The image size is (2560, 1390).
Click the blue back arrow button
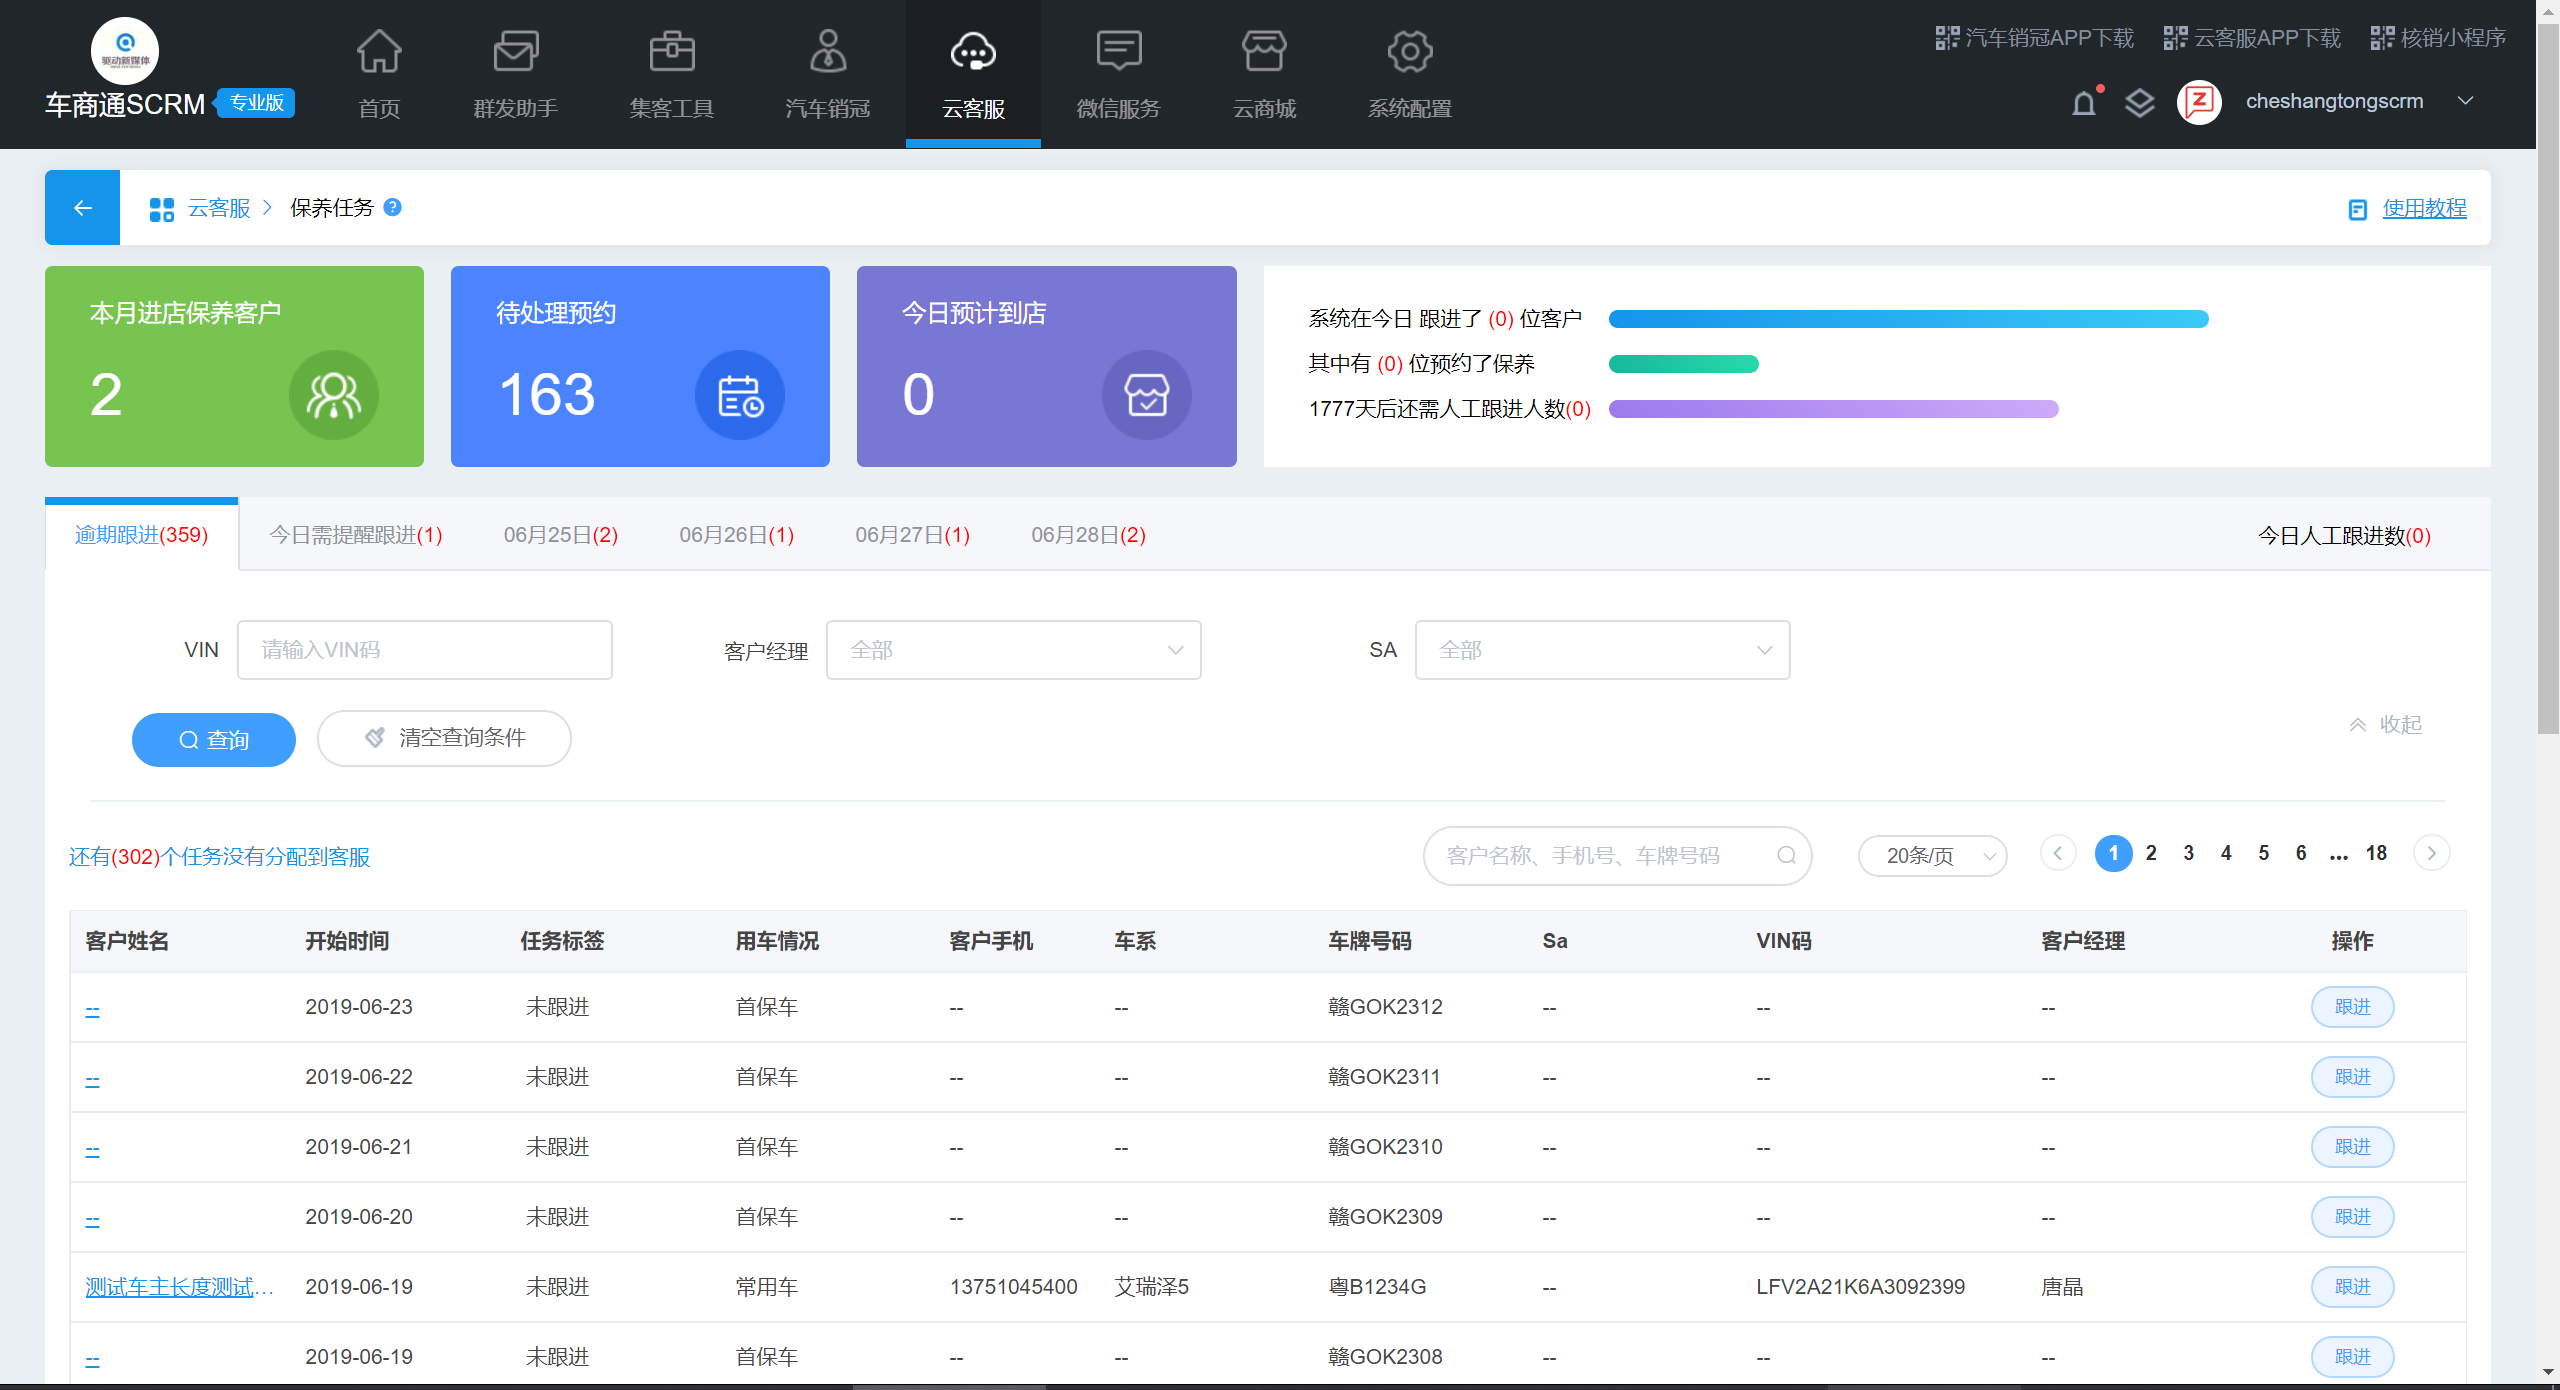point(82,207)
